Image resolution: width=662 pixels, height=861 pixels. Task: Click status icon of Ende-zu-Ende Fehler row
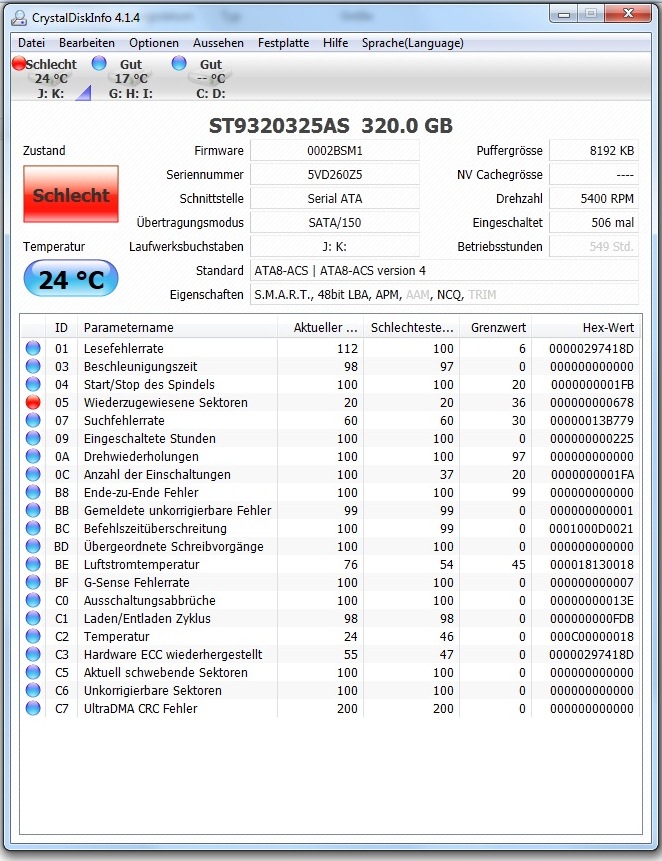pyautogui.click(x=33, y=493)
